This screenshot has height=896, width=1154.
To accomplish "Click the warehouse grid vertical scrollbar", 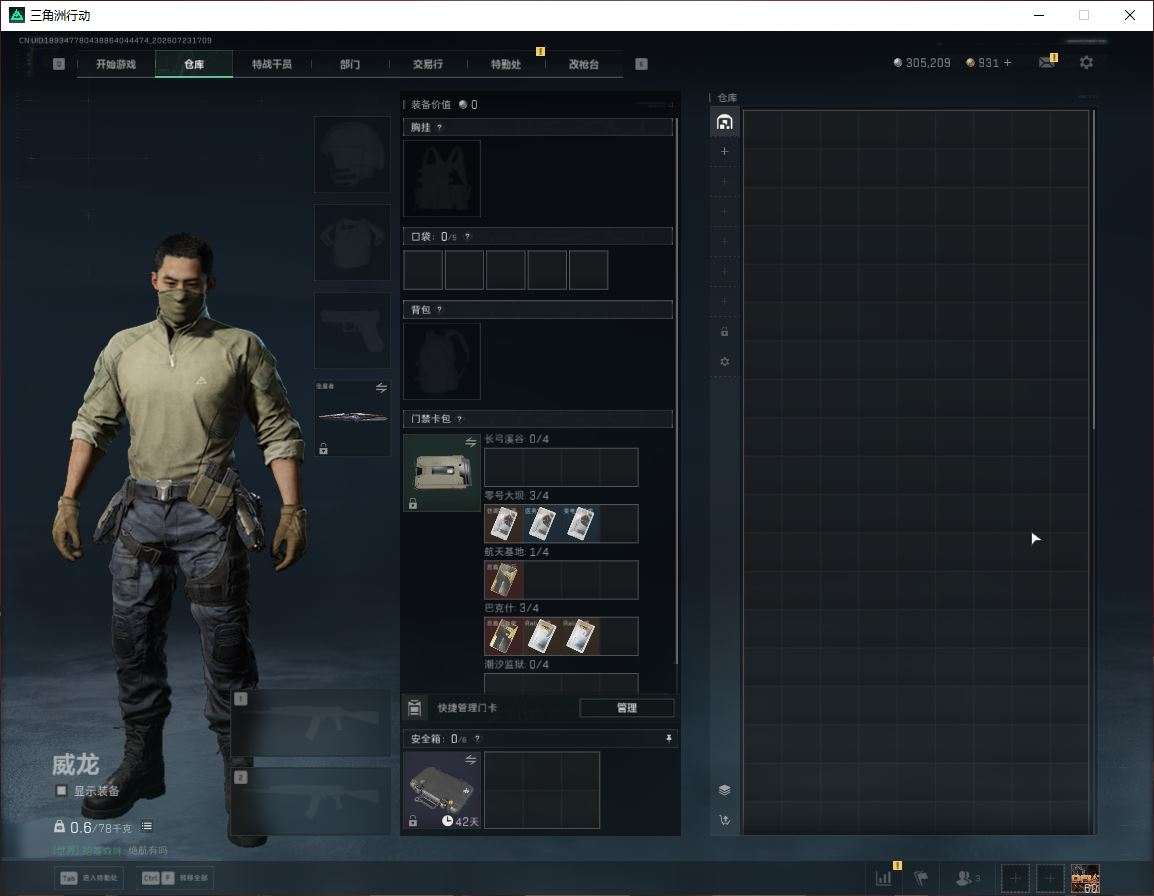I will coord(1094,269).
